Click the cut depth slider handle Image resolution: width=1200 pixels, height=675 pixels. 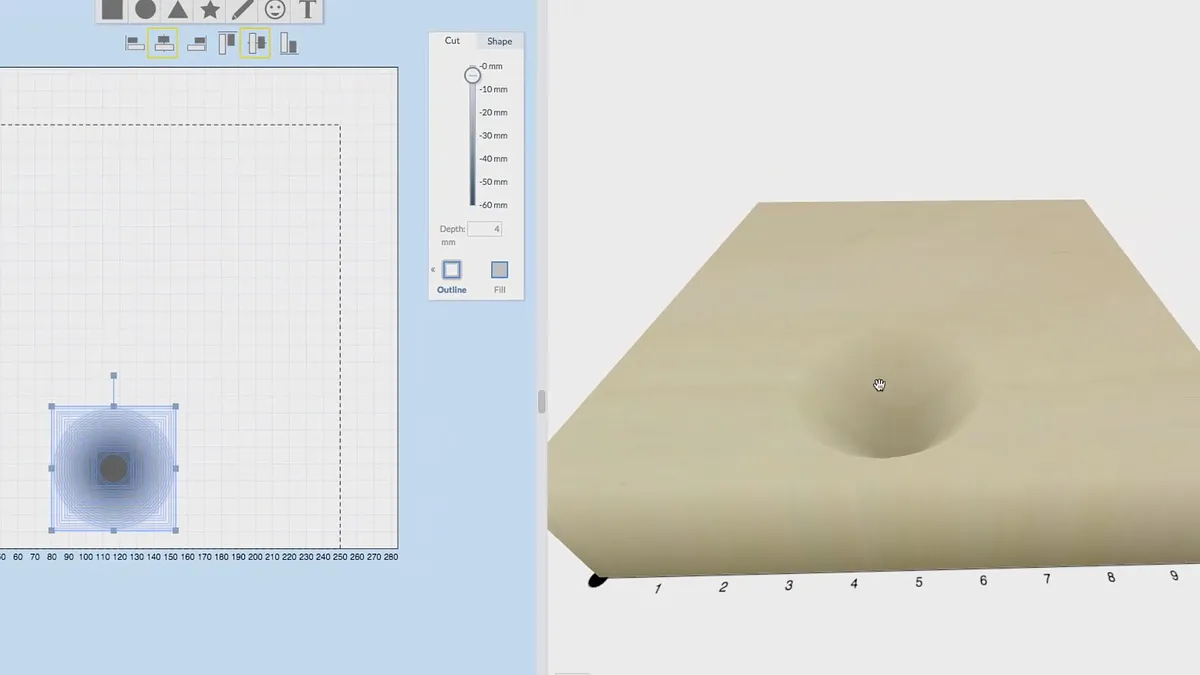click(473, 75)
